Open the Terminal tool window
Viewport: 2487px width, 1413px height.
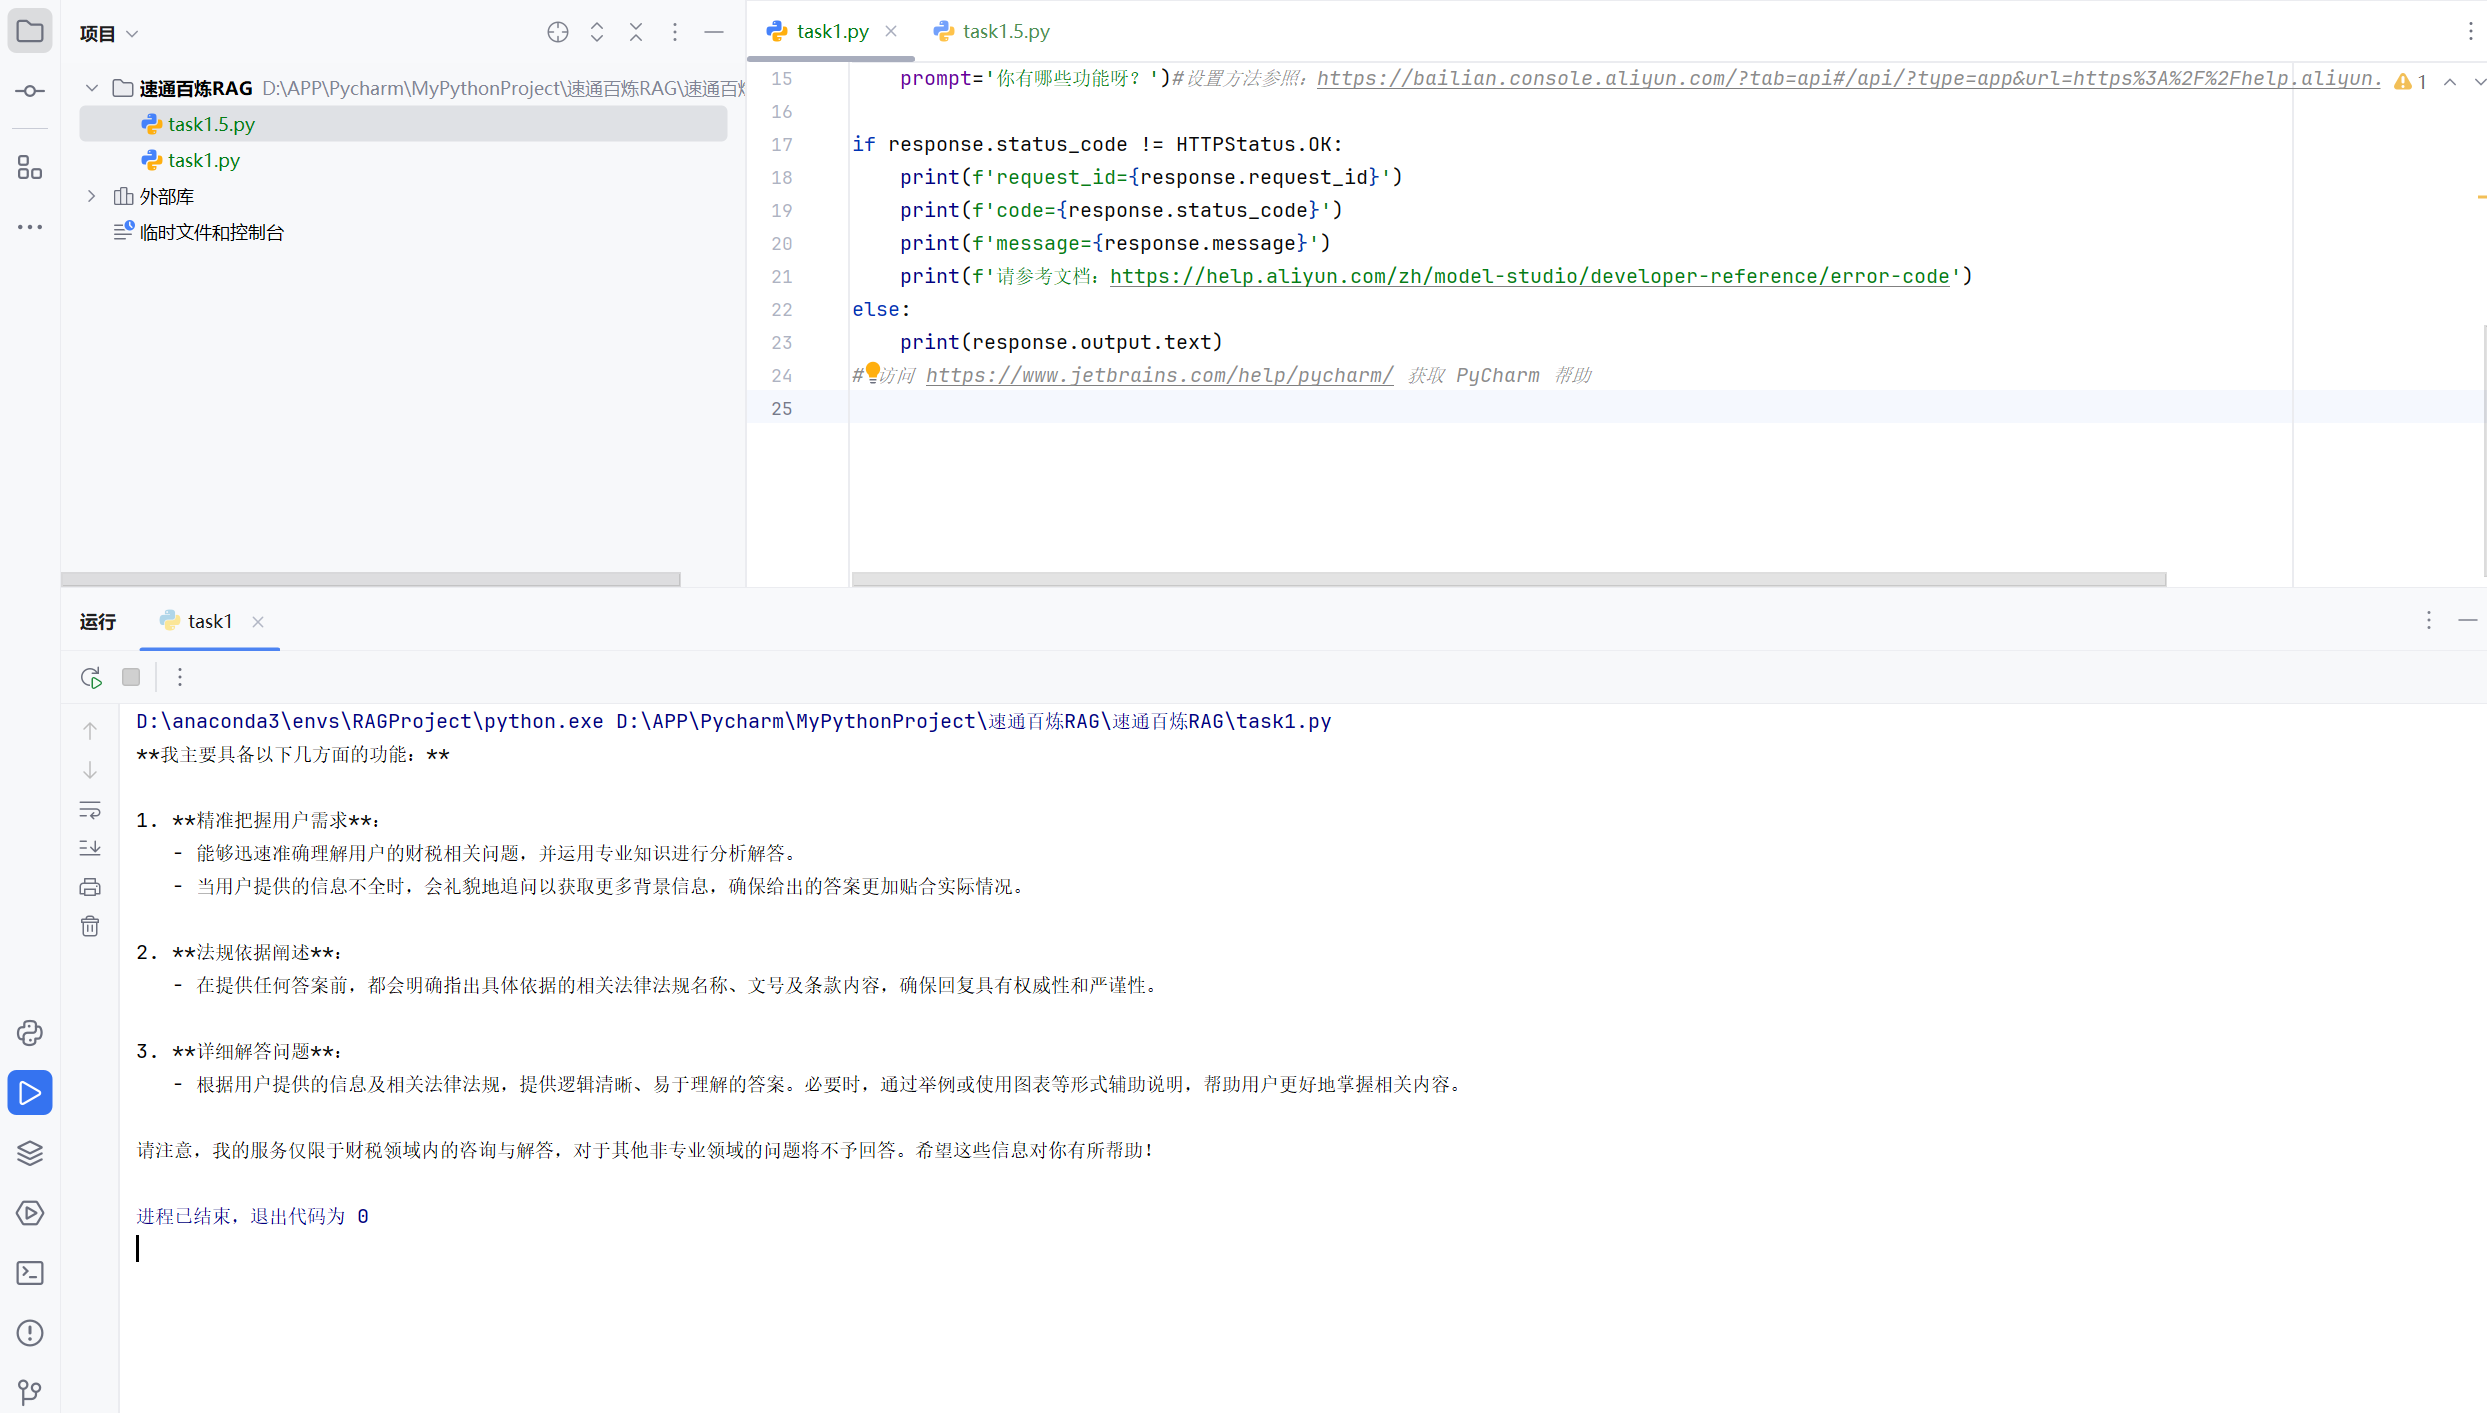(30, 1273)
